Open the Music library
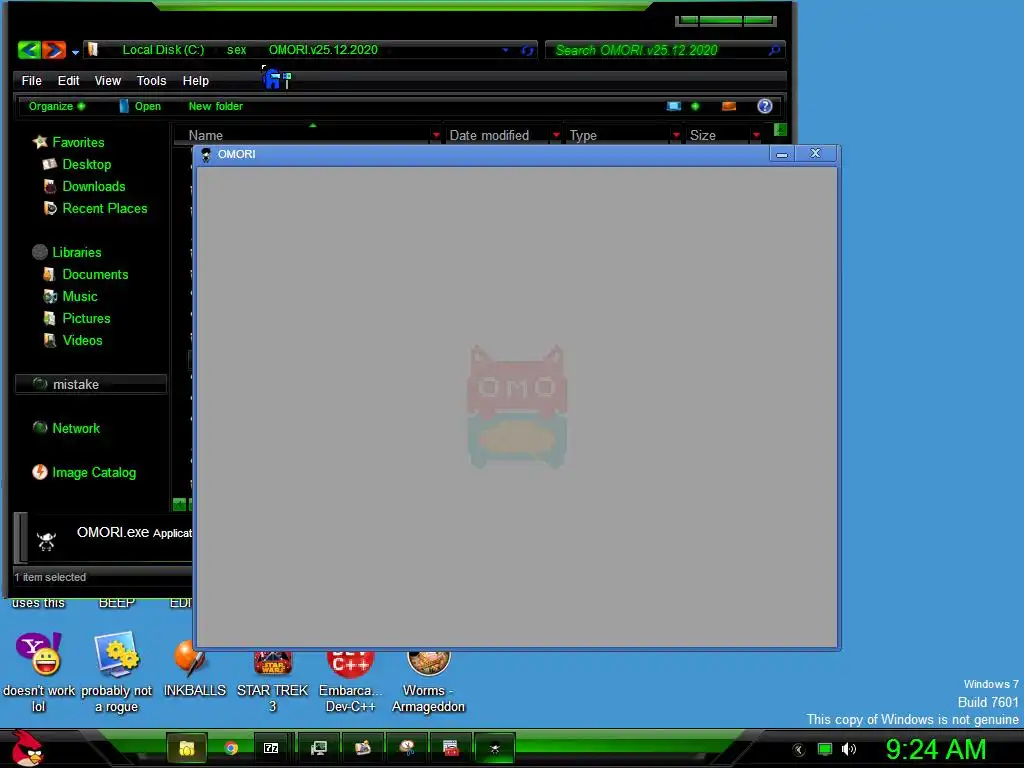The width and height of the screenshot is (1024, 768). tap(70, 296)
